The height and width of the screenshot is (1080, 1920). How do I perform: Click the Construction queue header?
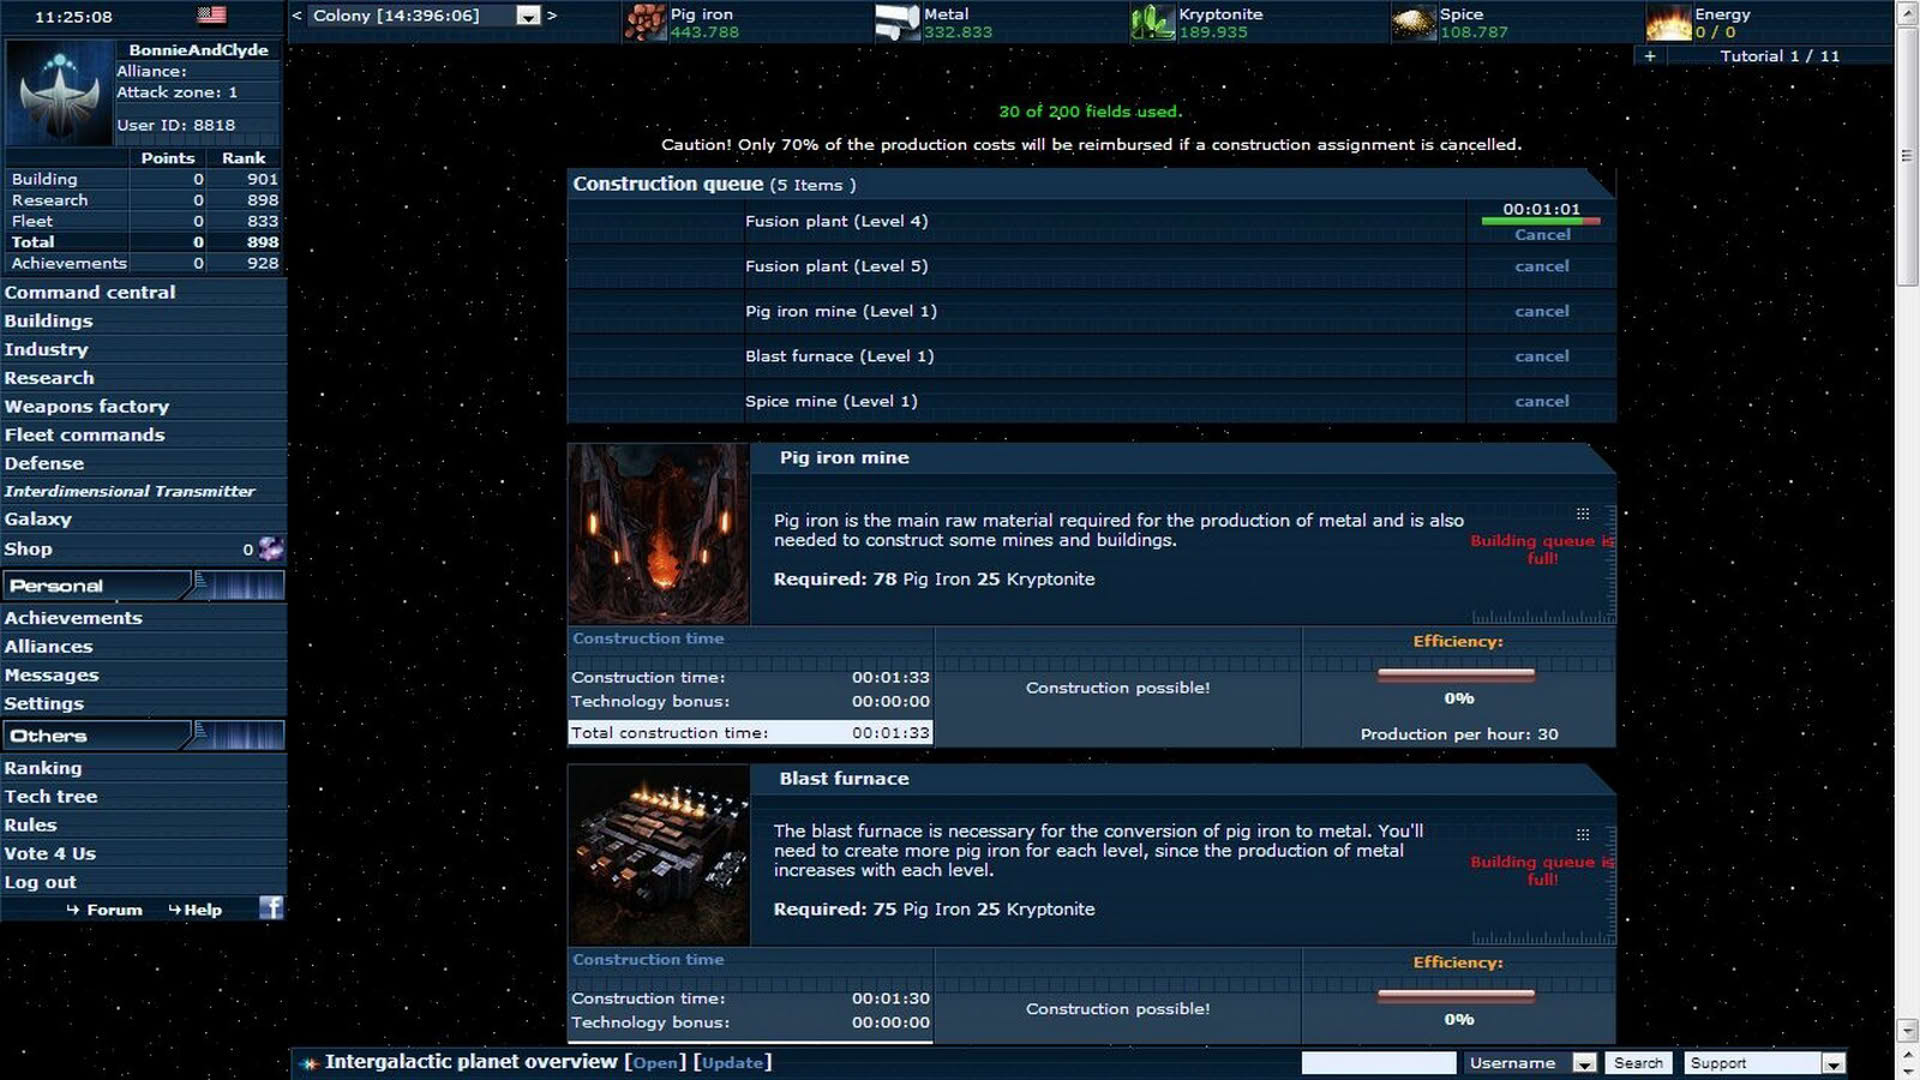(x=1090, y=184)
